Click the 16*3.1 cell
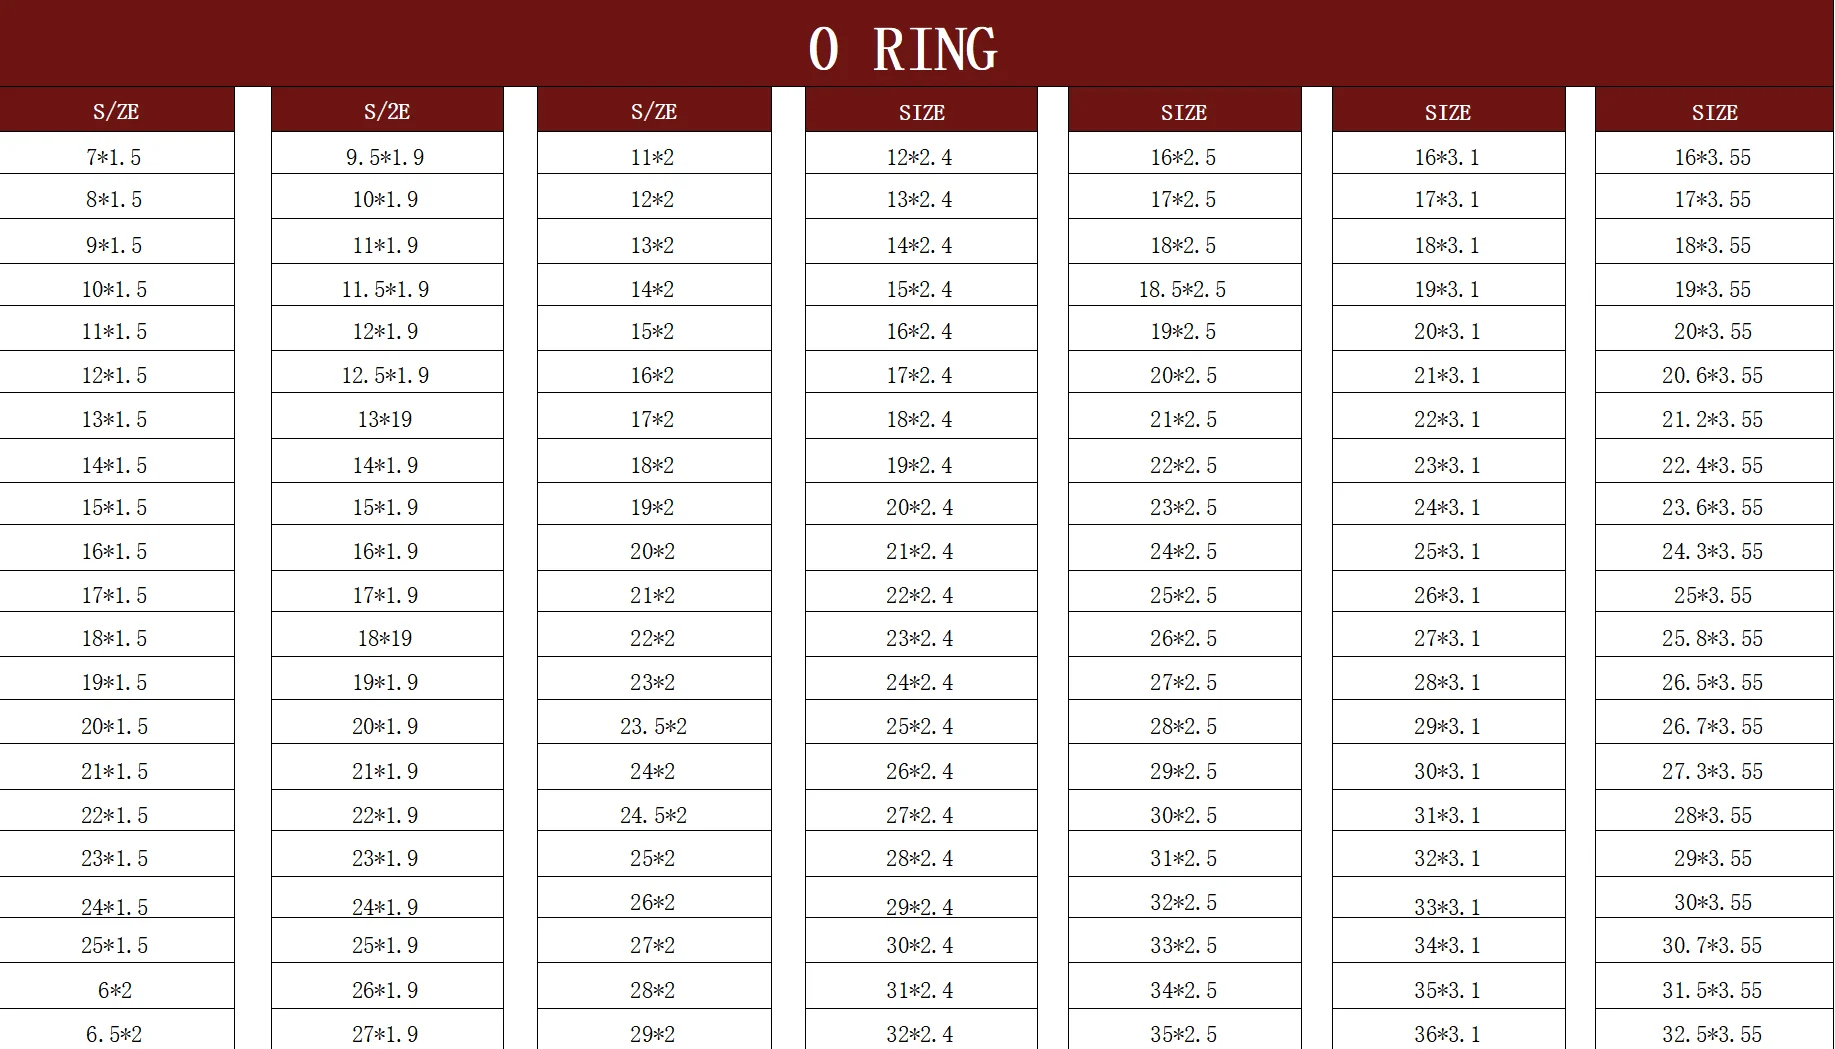 coord(1447,157)
